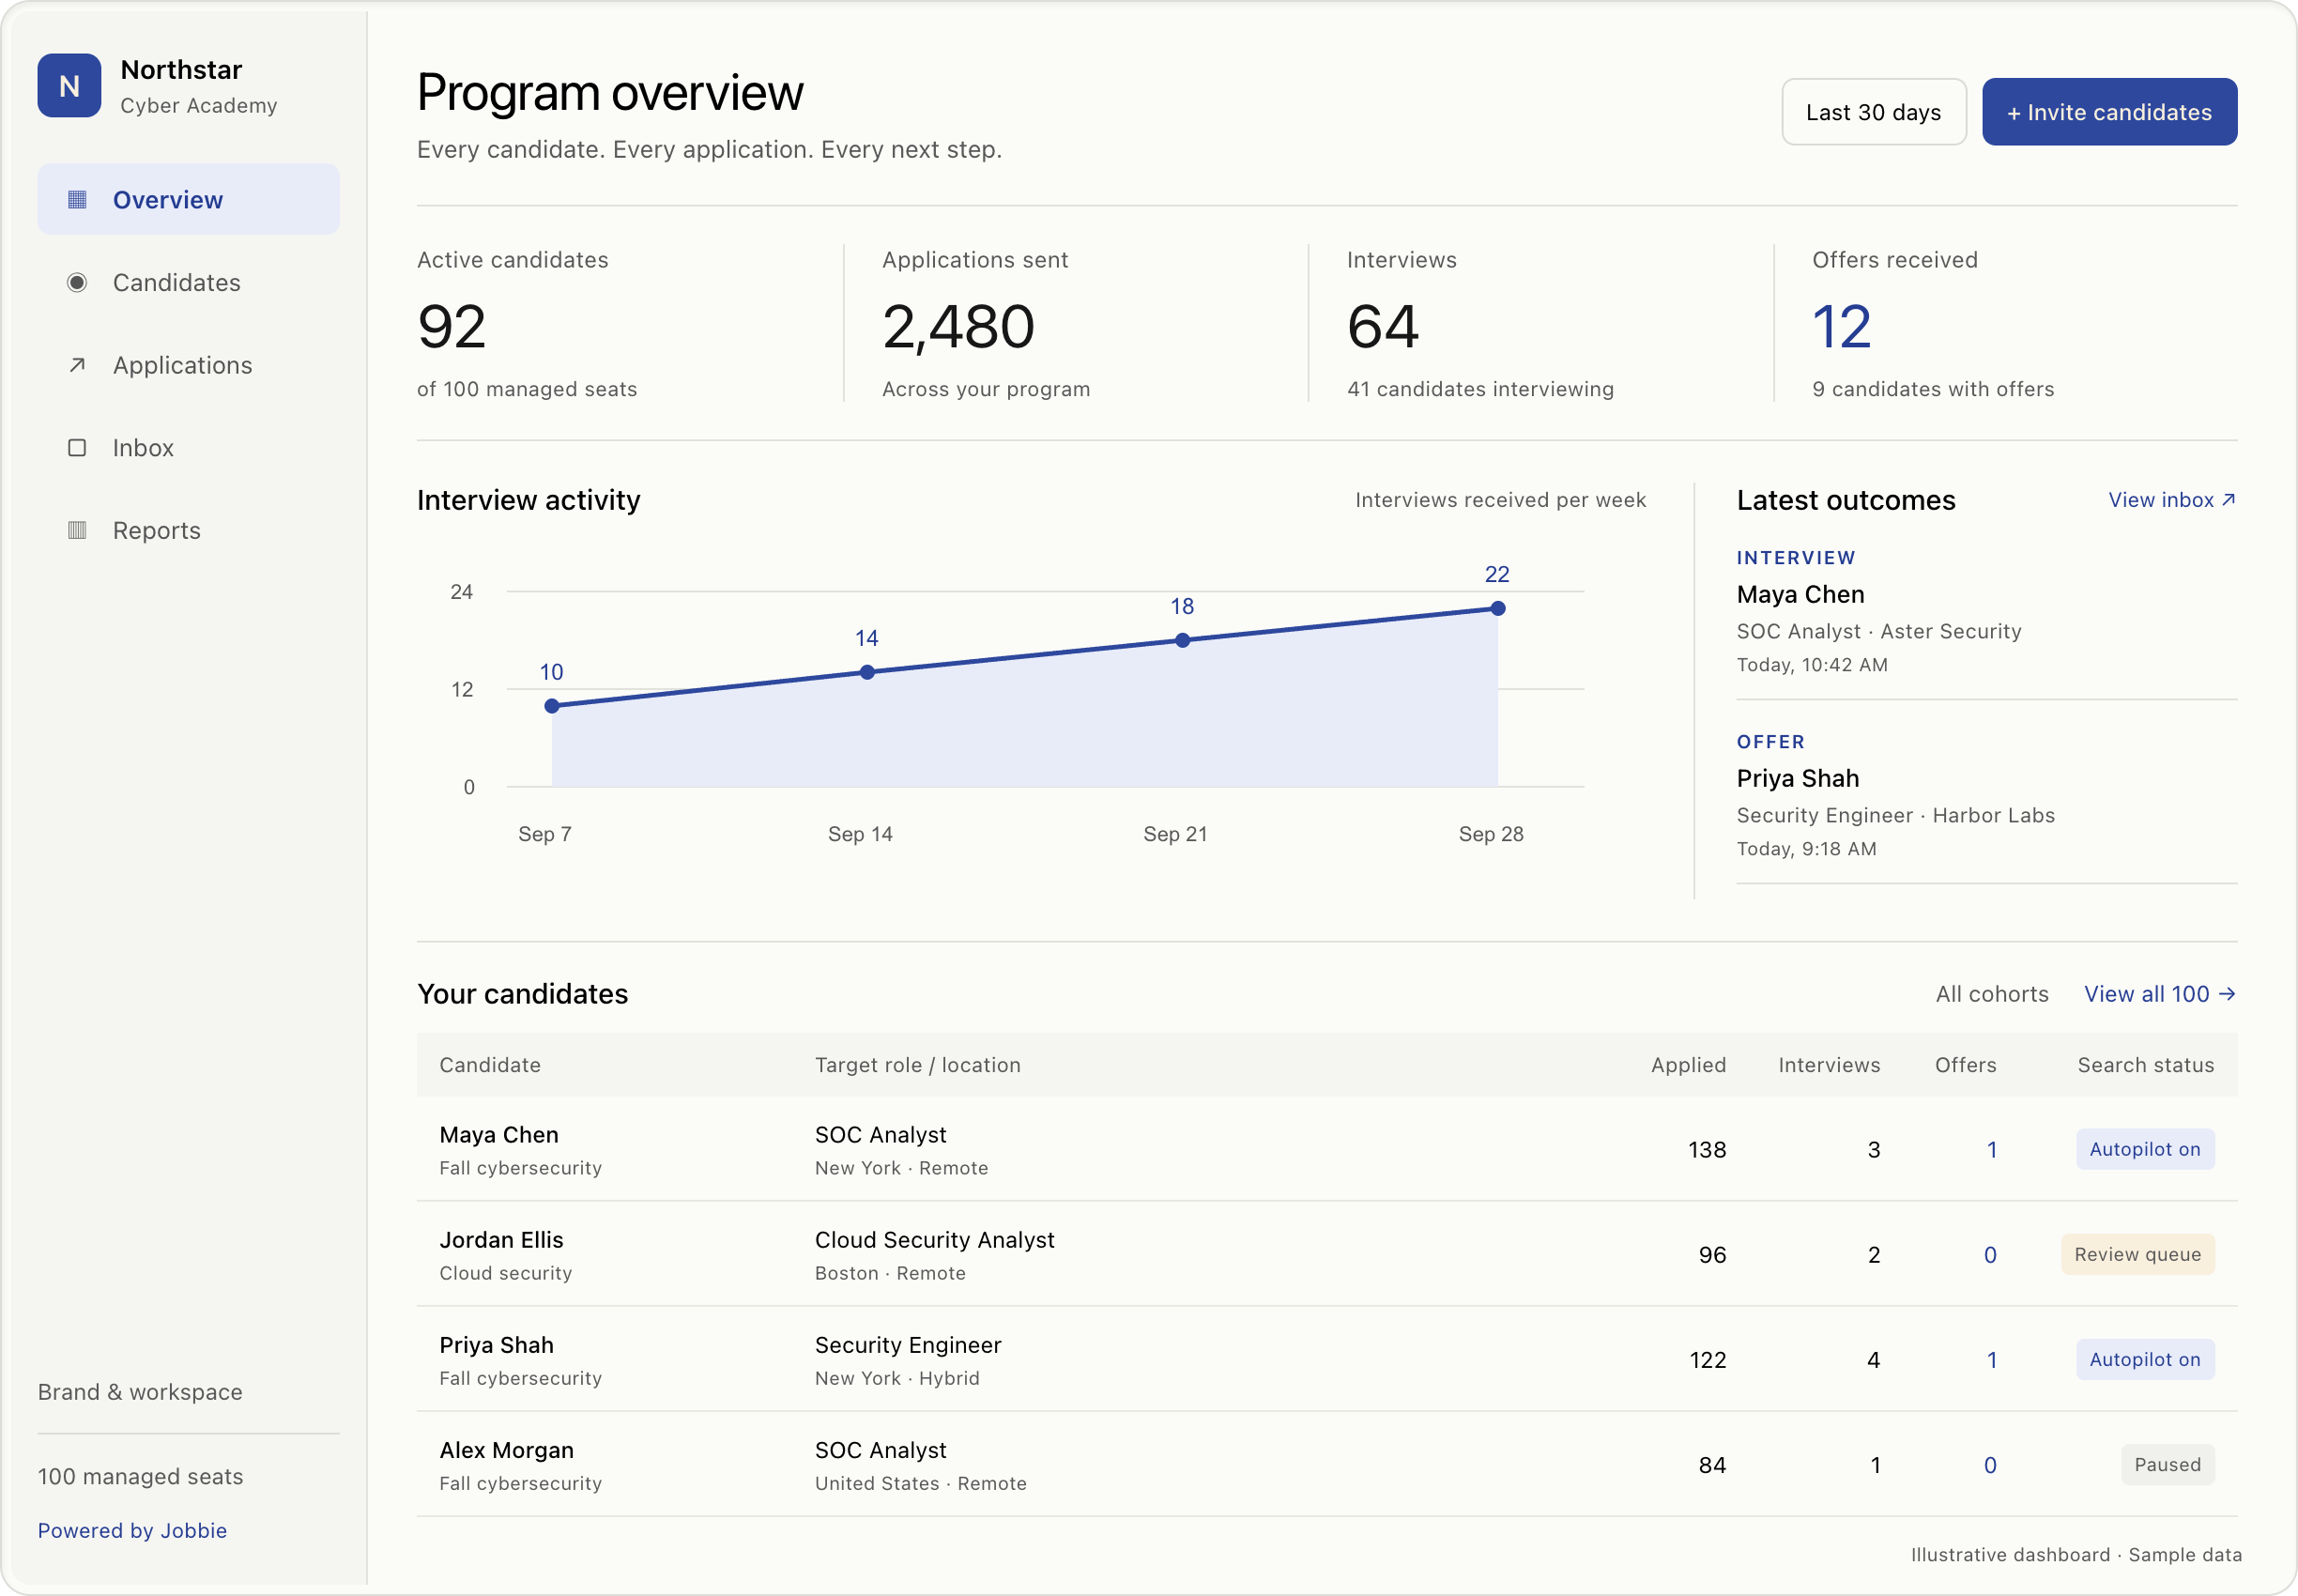Open the Reports page

tap(189, 530)
